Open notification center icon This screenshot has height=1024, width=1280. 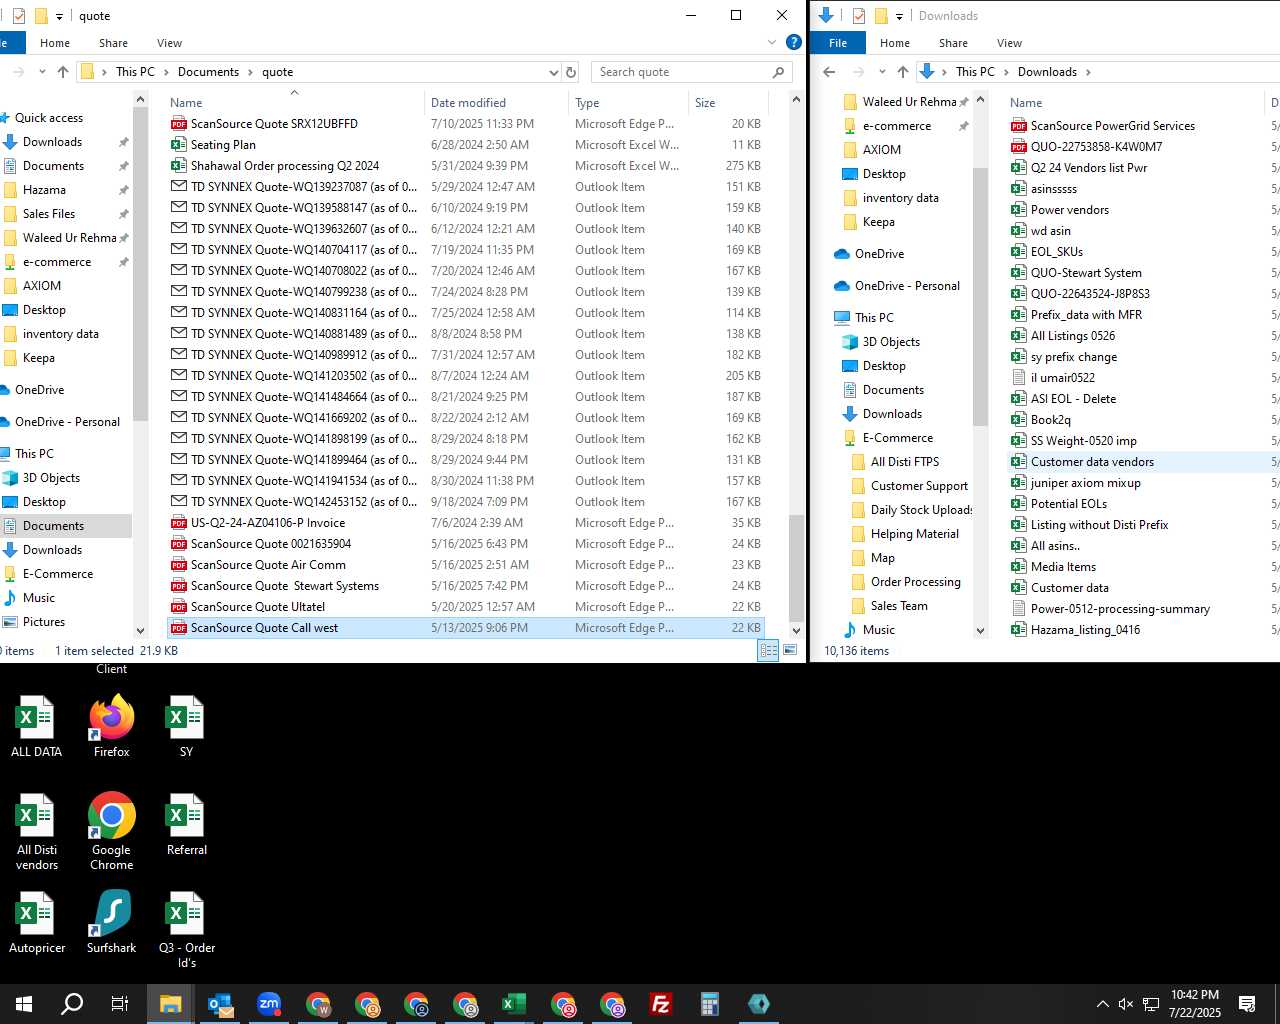click(x=1247, y=1004)
